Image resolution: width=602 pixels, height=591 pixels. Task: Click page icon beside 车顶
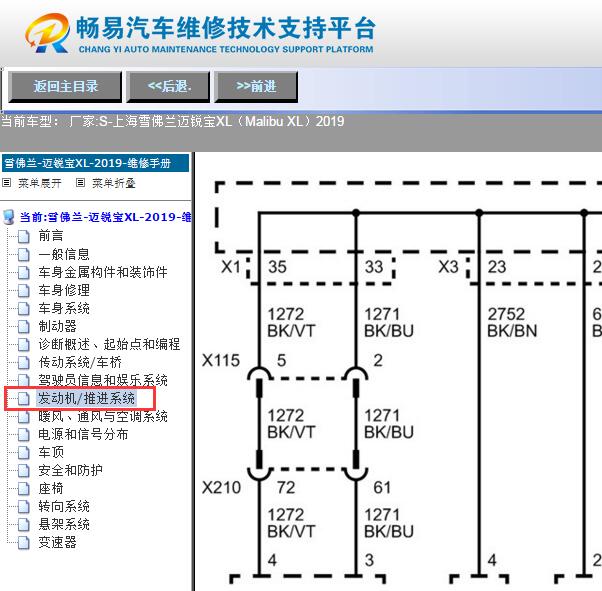click(24, 453)
